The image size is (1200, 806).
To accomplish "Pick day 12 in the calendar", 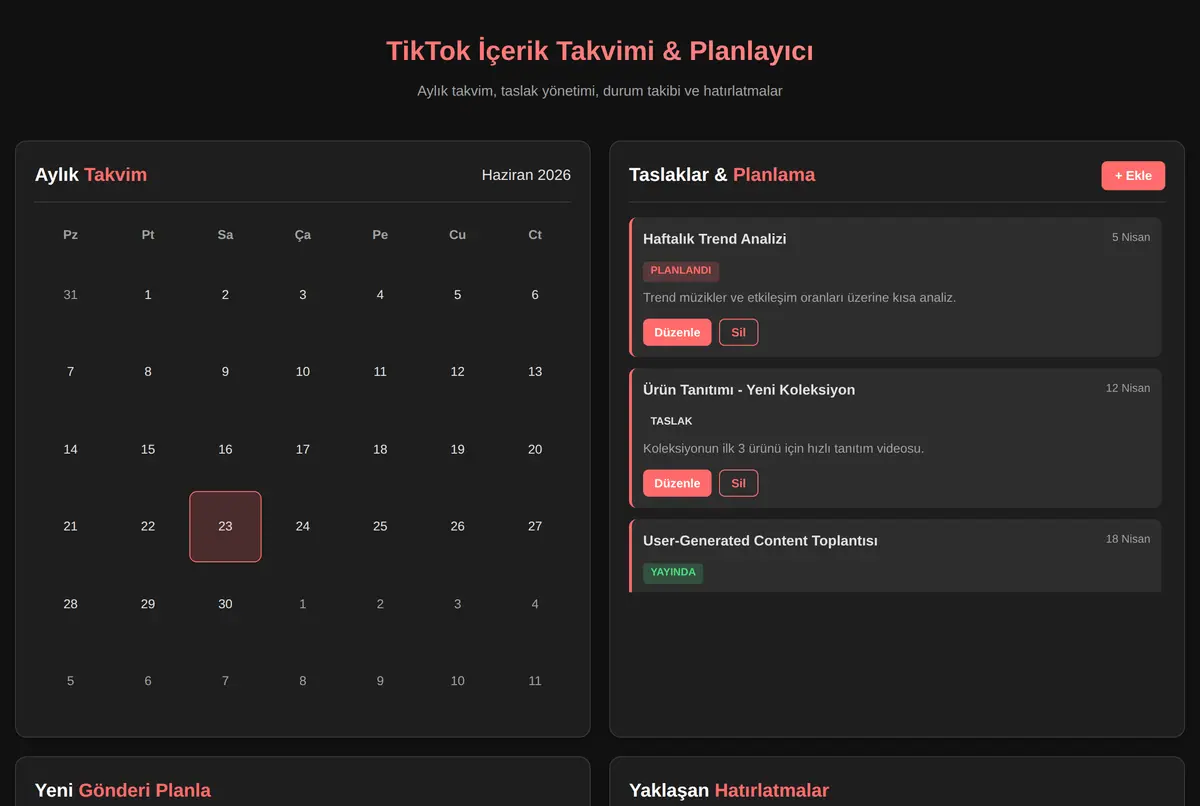I will pyautogui.click(x=457, y=371).
